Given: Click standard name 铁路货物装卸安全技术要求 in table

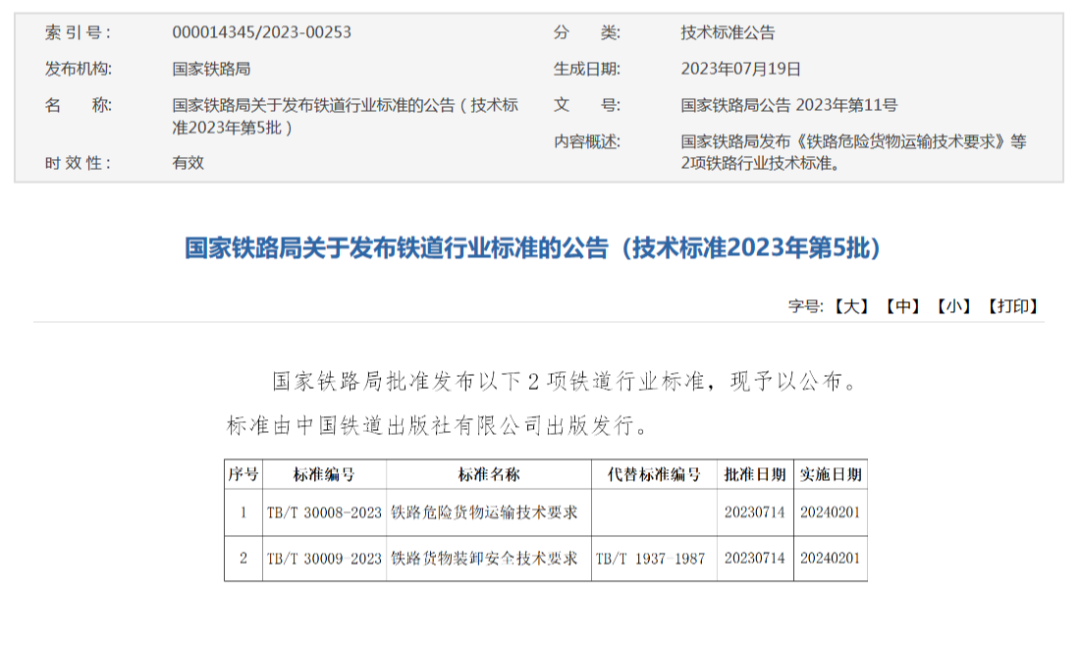Looking at the screenshot, I should [x=484, y=558].
